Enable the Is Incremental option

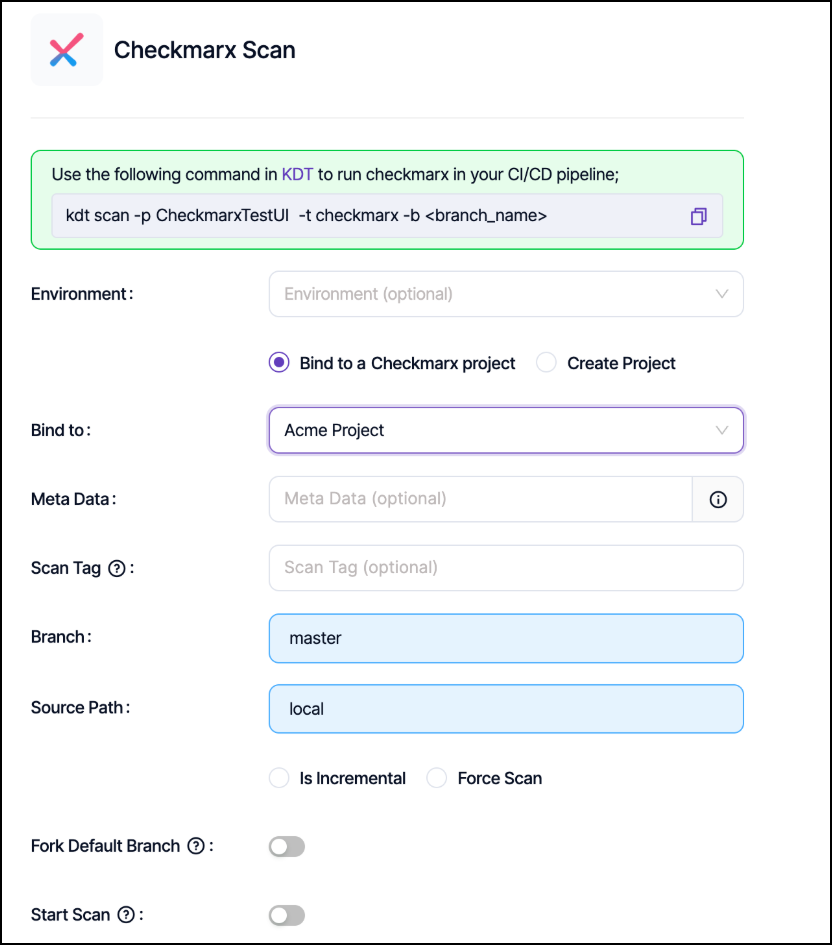point(279,778)
